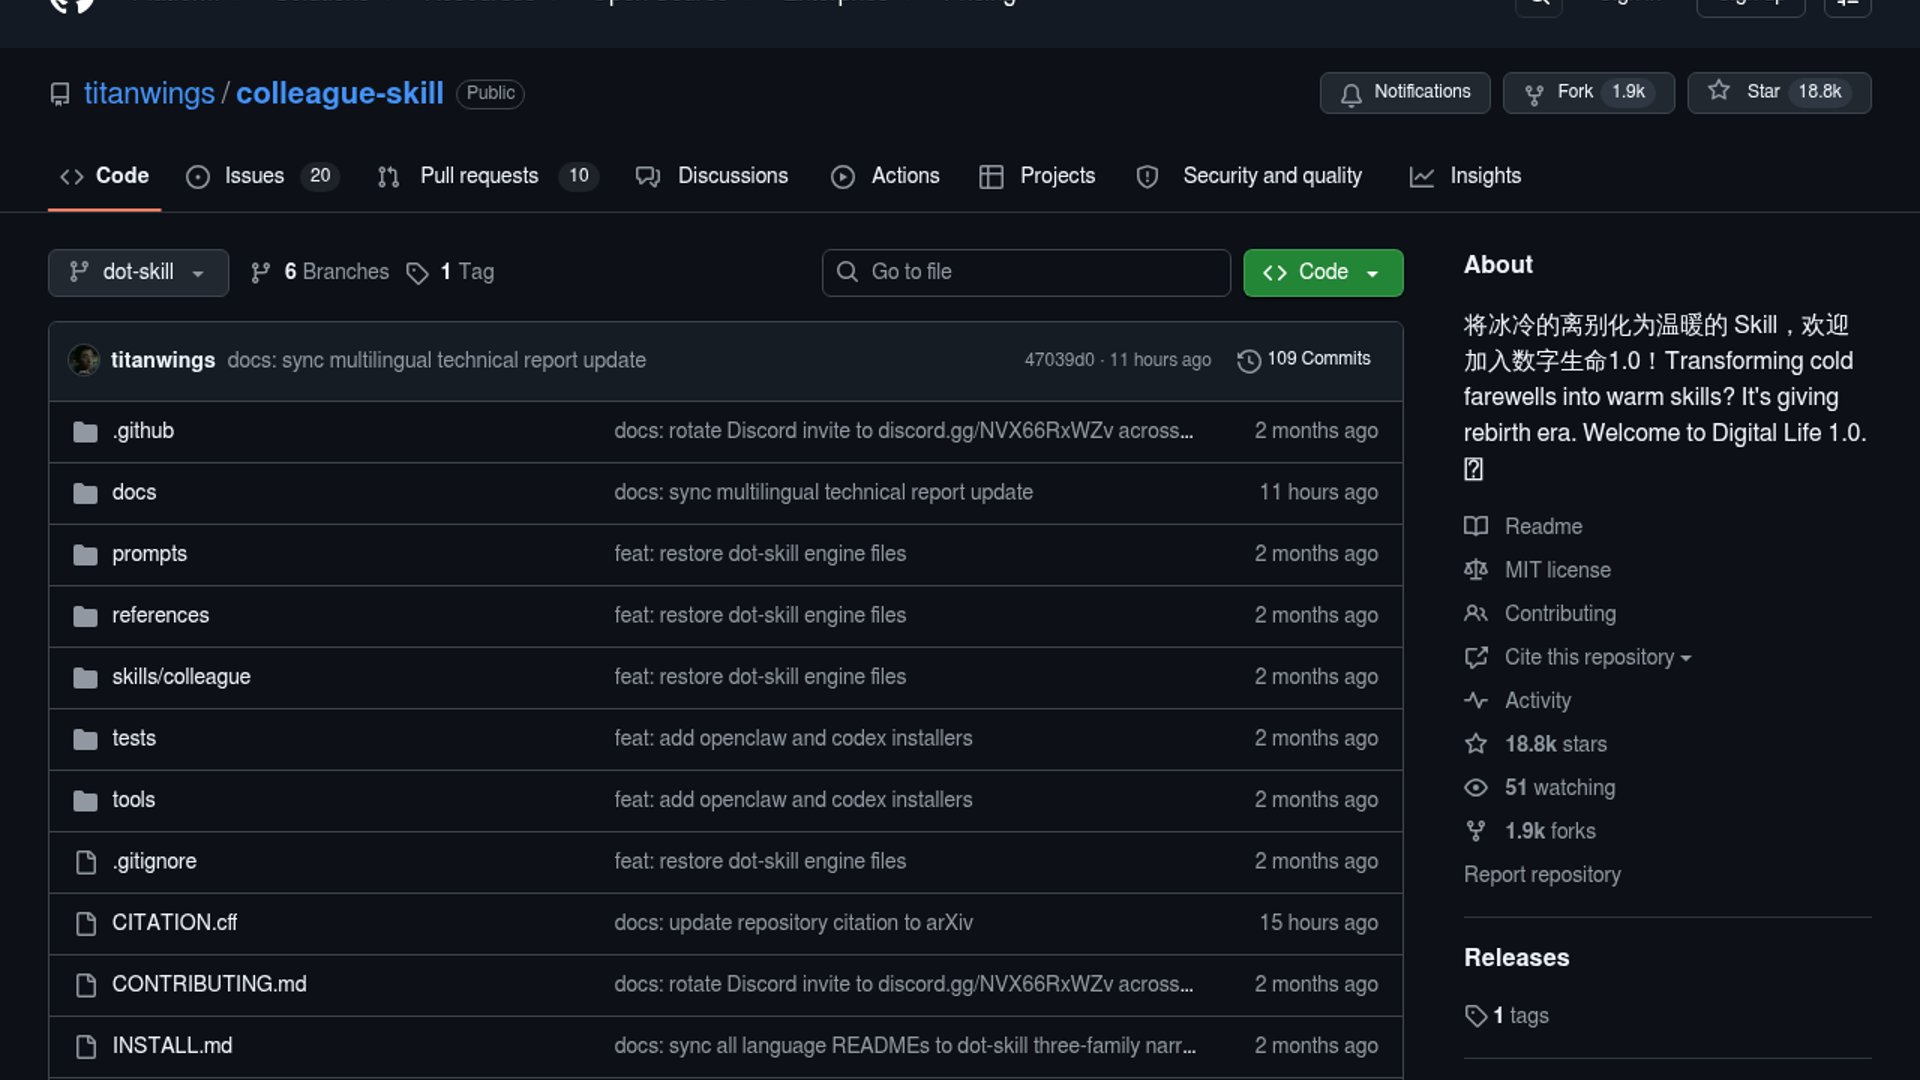Switch to the Code tab
1920x1080 pixels.
point(104,176)
